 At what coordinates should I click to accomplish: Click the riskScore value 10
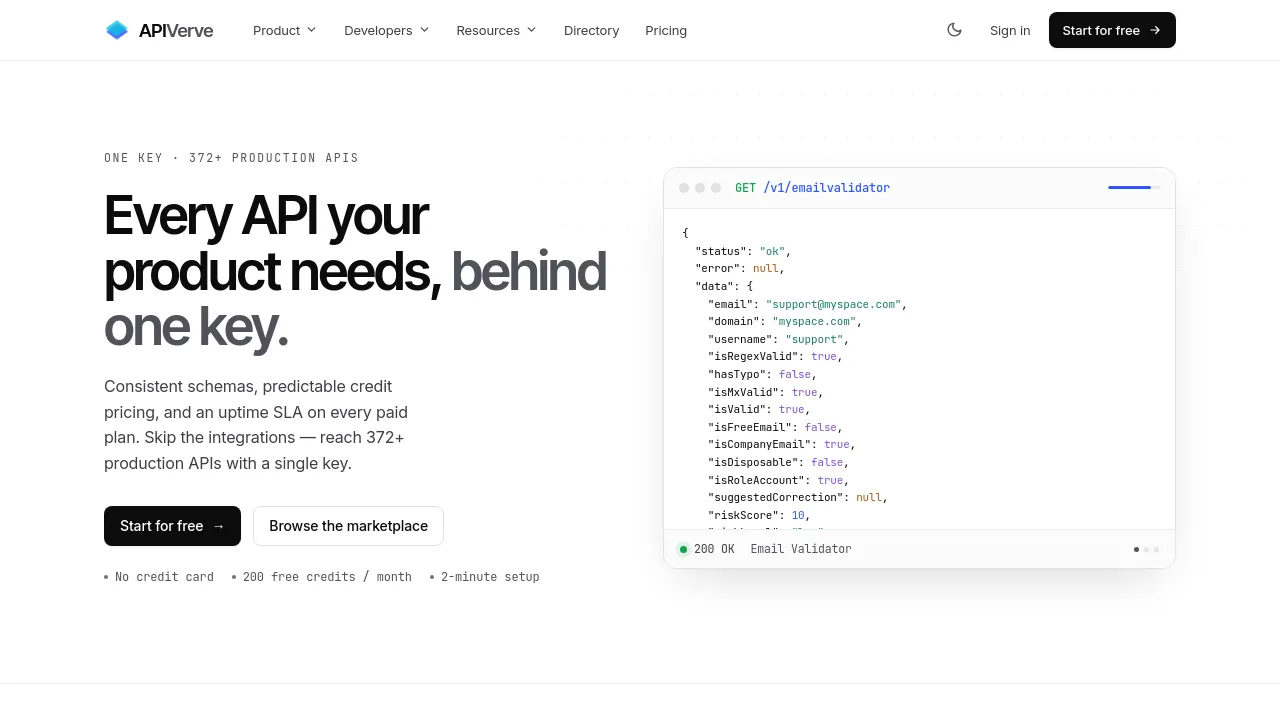[798, 516]
